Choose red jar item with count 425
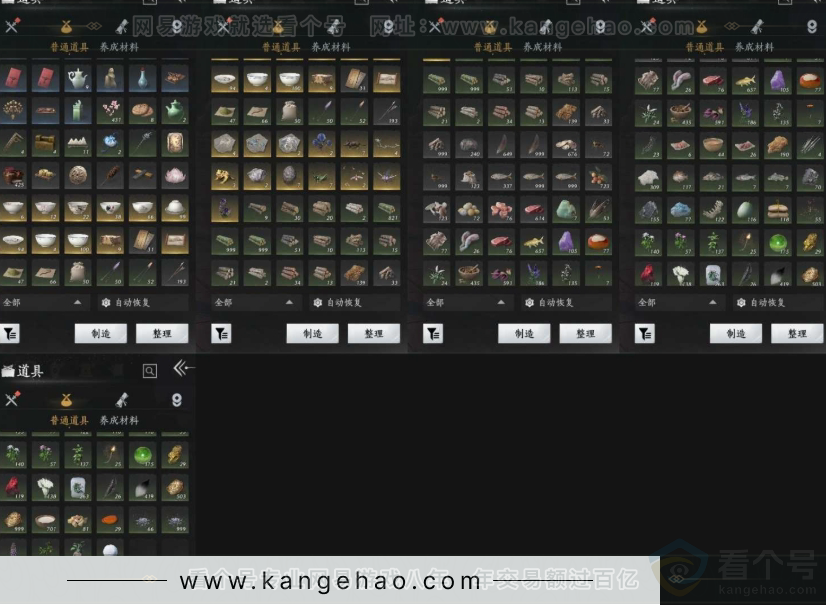Viewport: 826px width, 605px height. point(13,175)
